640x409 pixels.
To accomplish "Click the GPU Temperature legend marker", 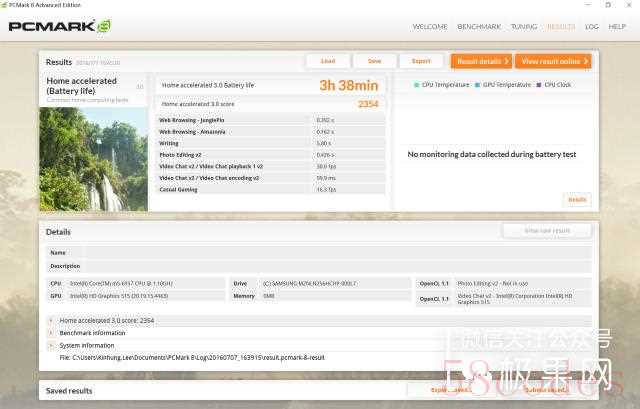I will point(477,85).
